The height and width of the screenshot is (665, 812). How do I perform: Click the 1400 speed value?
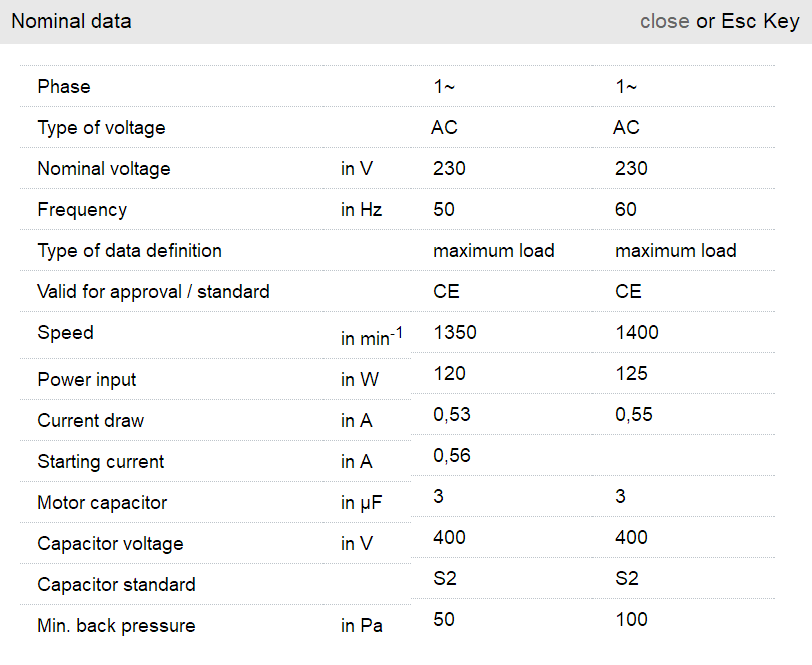[x=637, y=333]
